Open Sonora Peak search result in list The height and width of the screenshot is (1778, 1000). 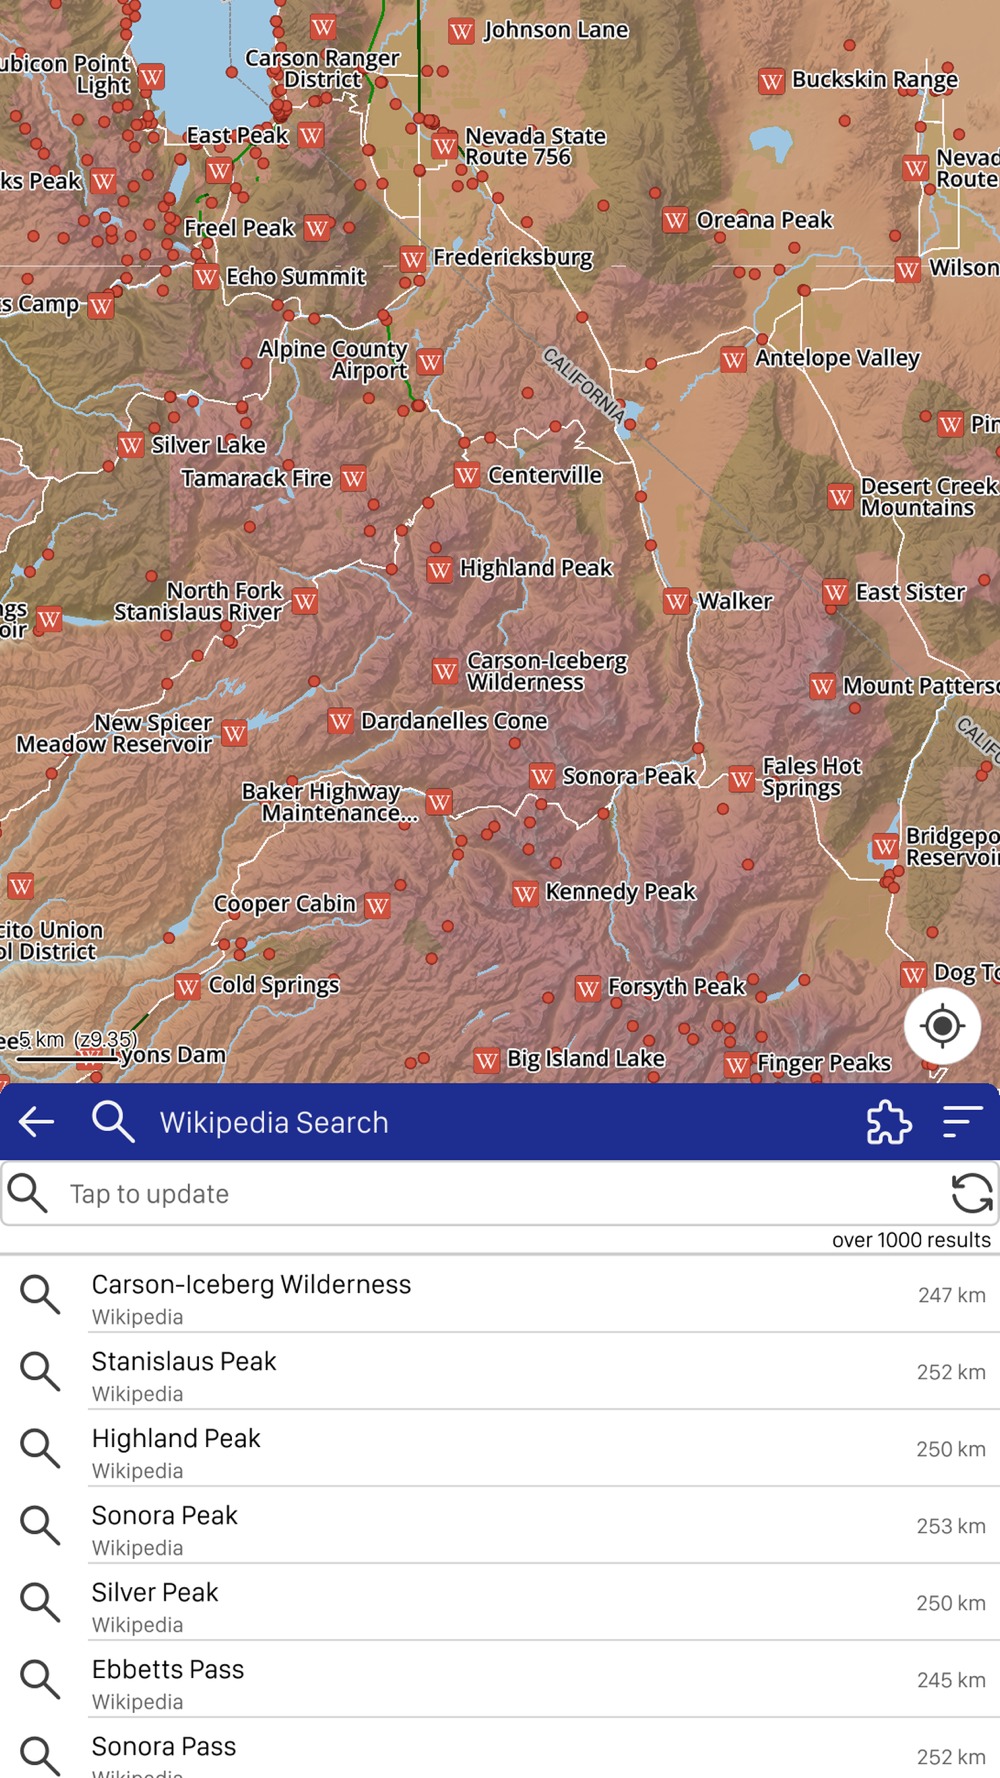coord(500,1526)
